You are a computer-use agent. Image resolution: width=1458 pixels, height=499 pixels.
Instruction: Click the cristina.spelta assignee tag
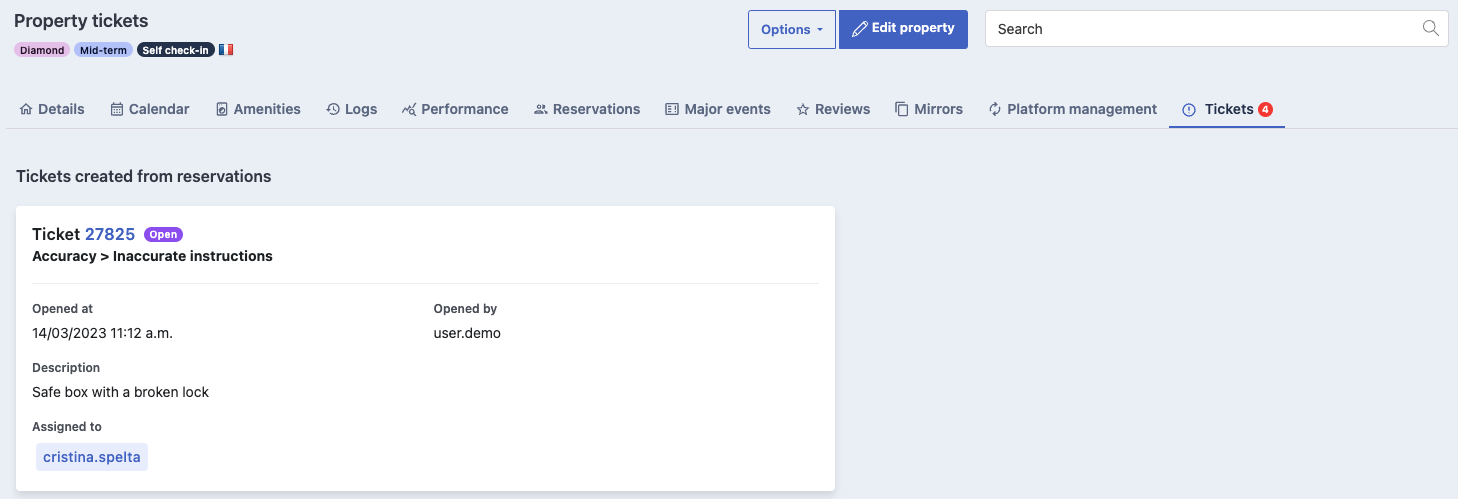click(x=92, y=457)
